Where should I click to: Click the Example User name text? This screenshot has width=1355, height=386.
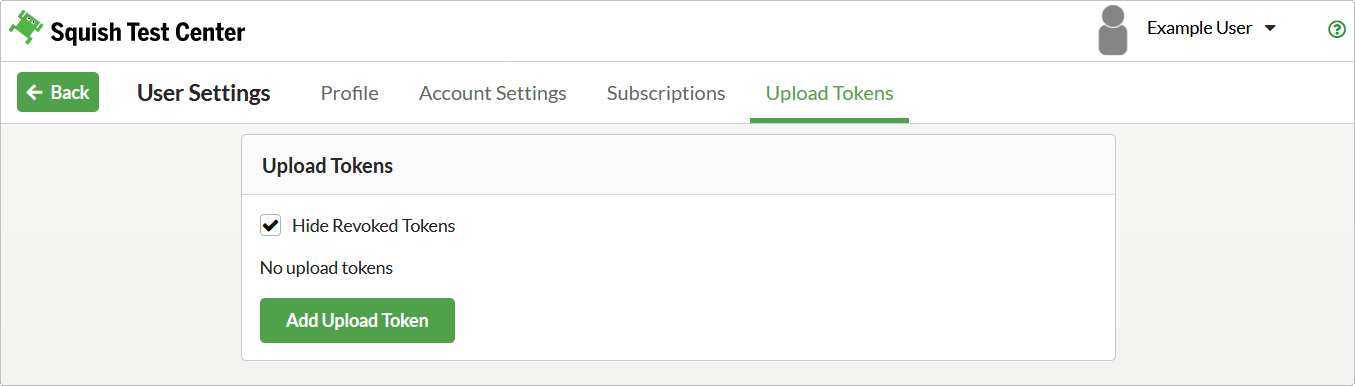[x=1199, y=28]
